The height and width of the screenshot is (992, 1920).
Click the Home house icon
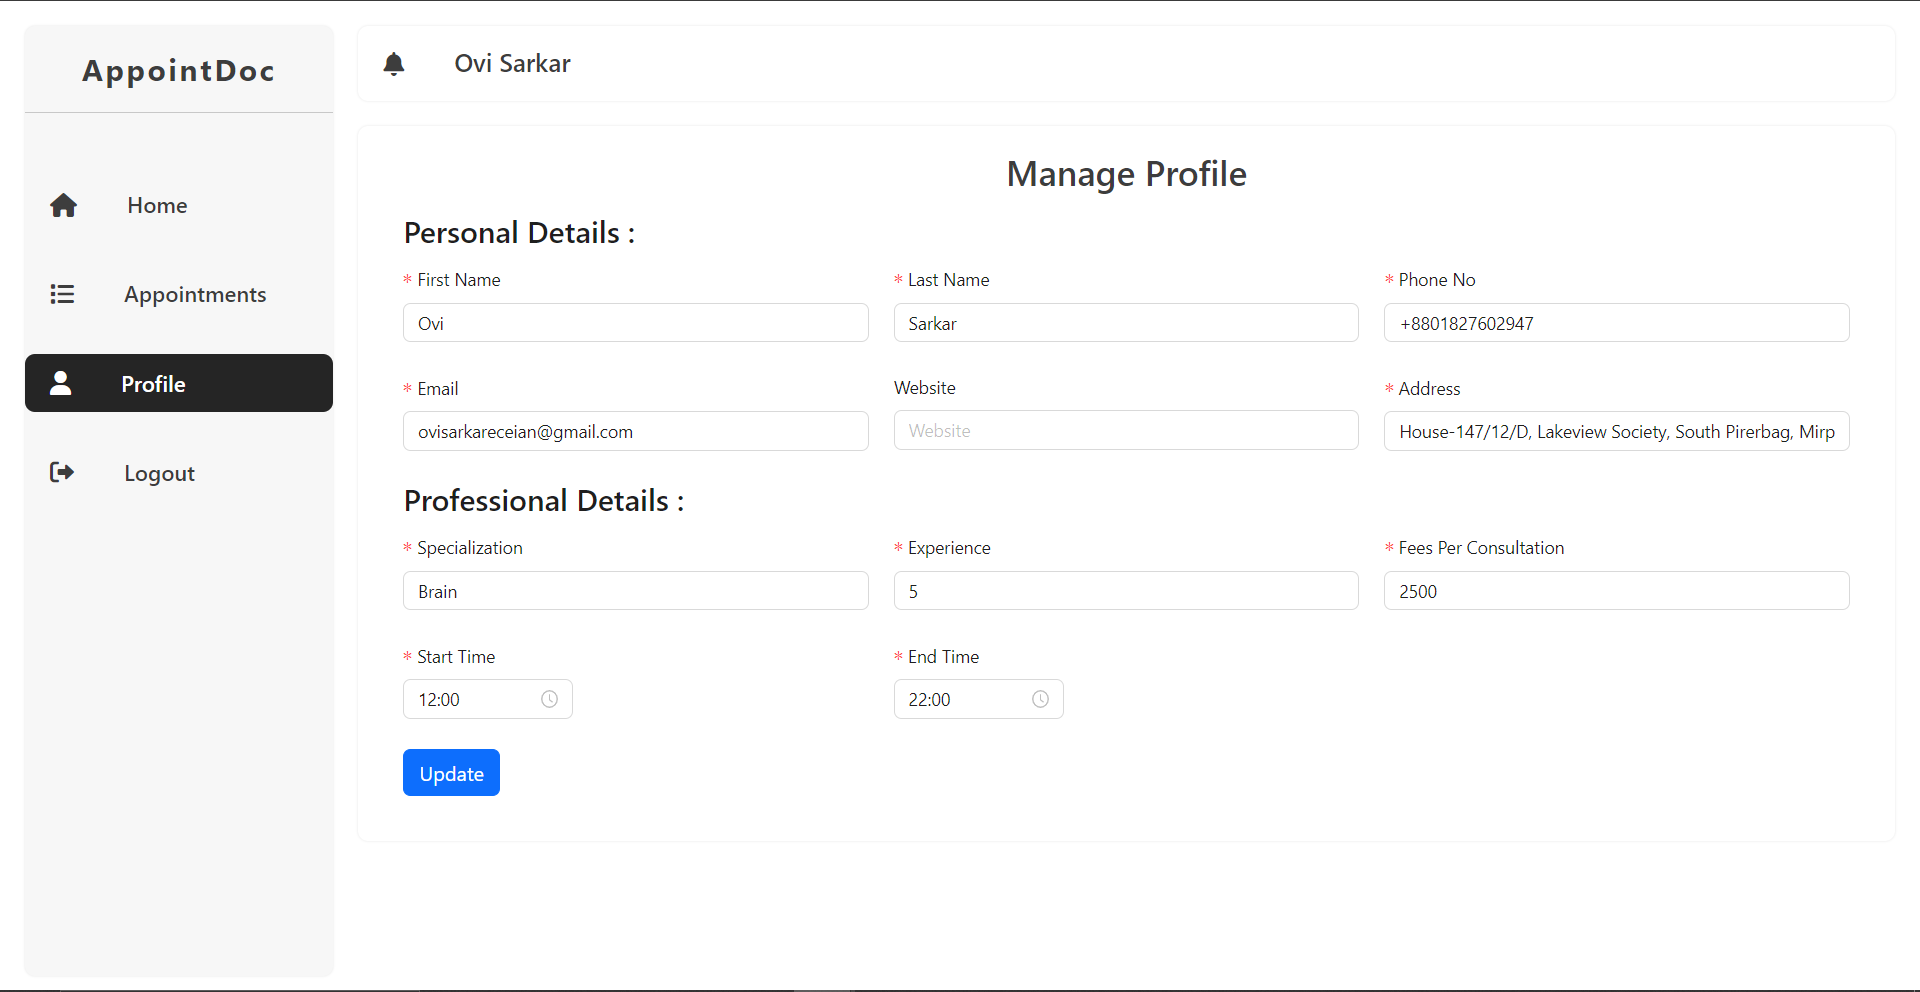[x=64, y=205]
